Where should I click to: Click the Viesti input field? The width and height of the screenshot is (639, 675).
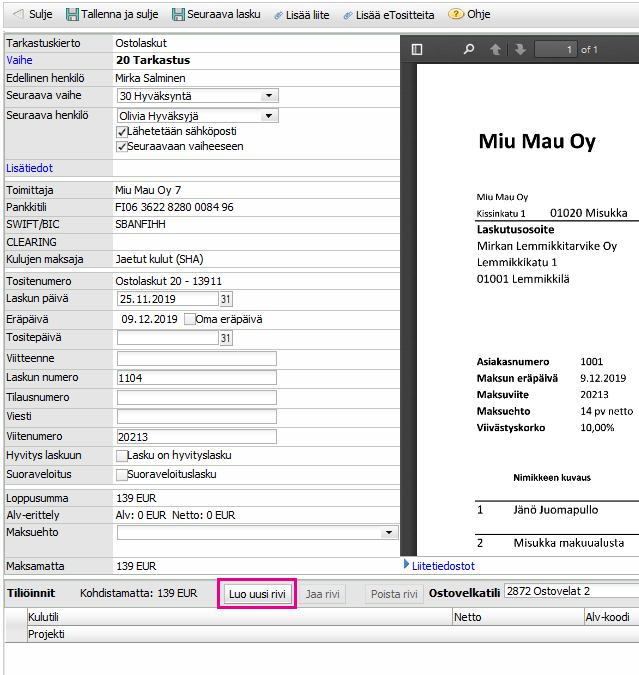point(197,417)
